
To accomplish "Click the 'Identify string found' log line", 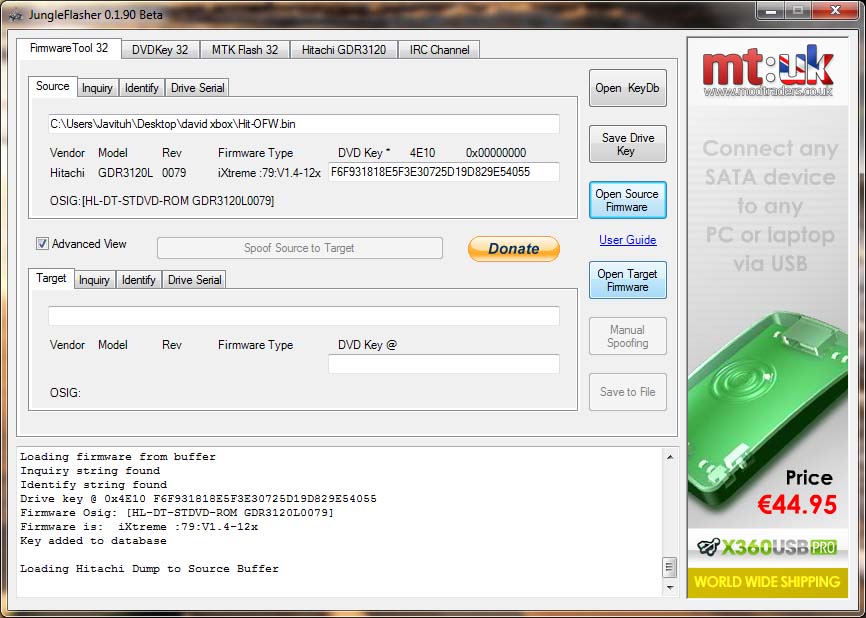I will pyautogui.click(x=93, y=484).
